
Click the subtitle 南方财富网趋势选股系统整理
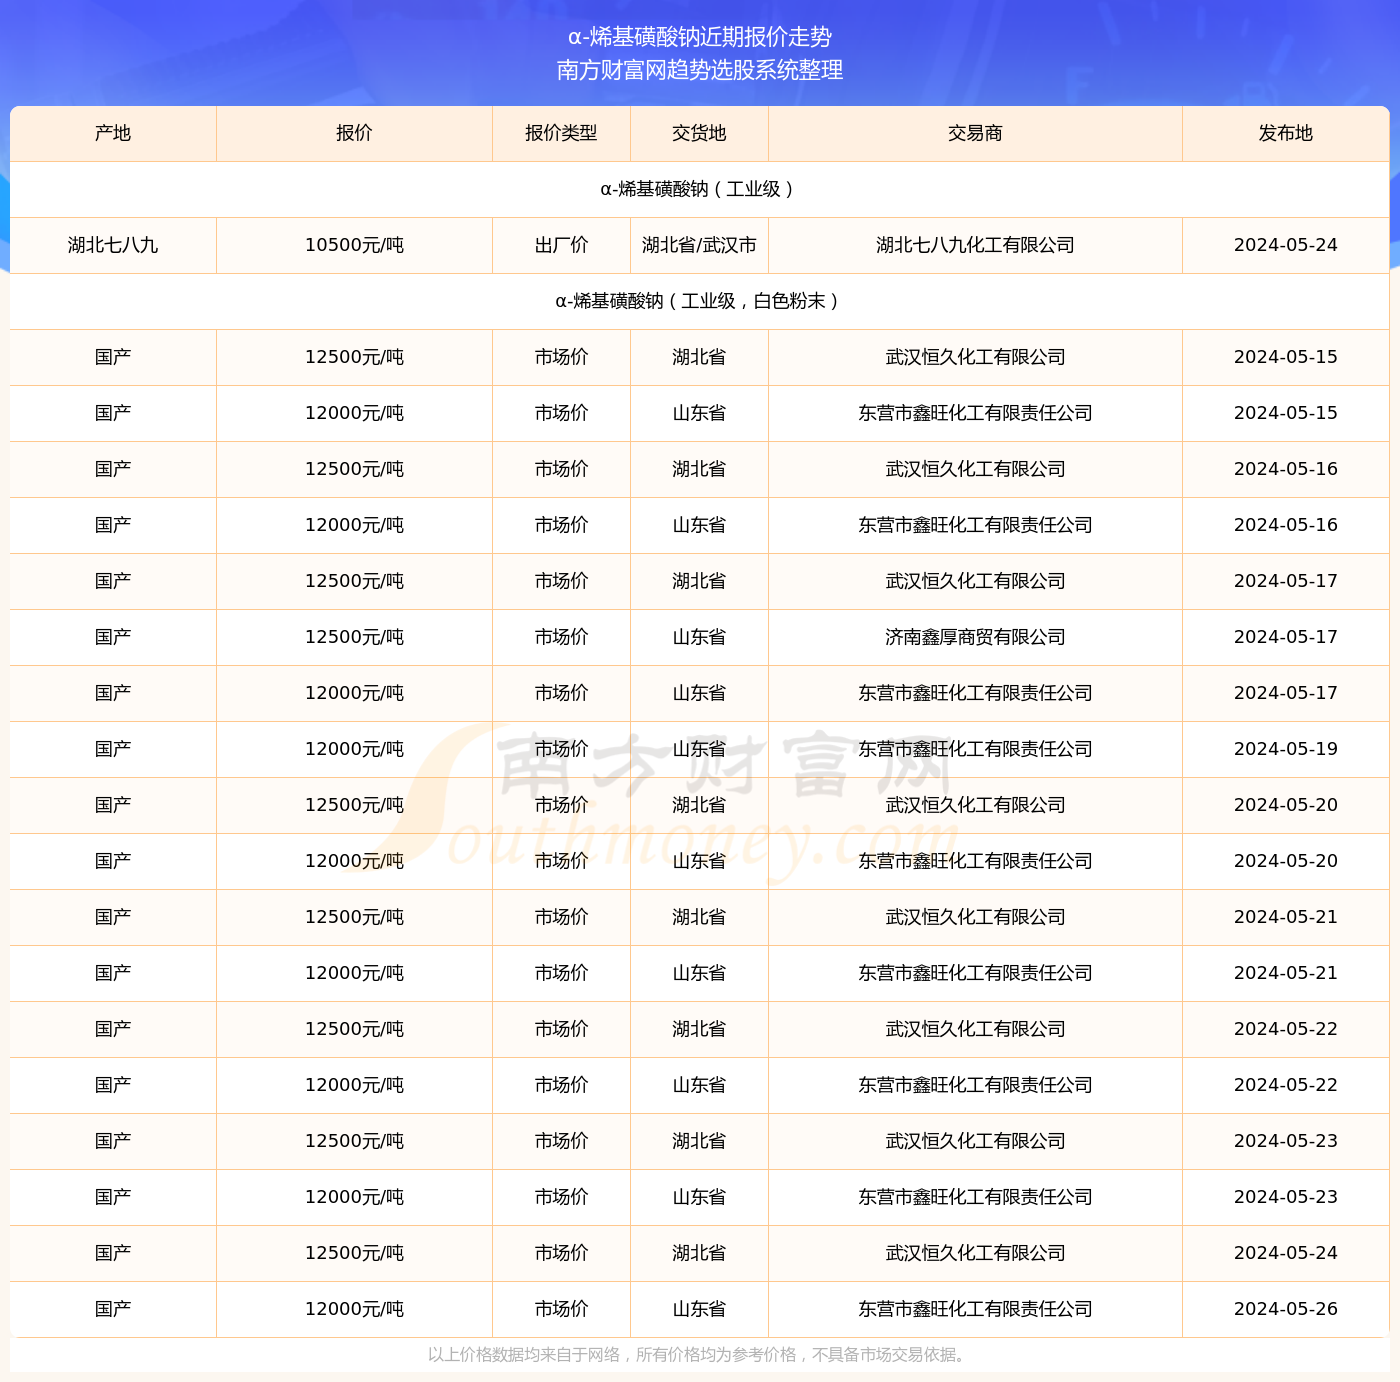pos(700,70)
